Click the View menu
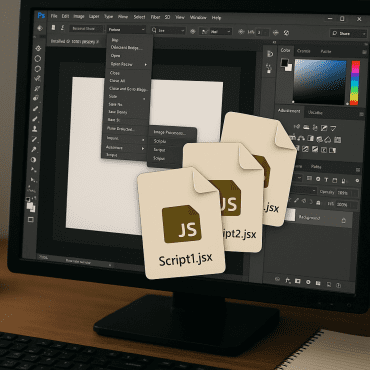370x370 pixels. [180, 17]
